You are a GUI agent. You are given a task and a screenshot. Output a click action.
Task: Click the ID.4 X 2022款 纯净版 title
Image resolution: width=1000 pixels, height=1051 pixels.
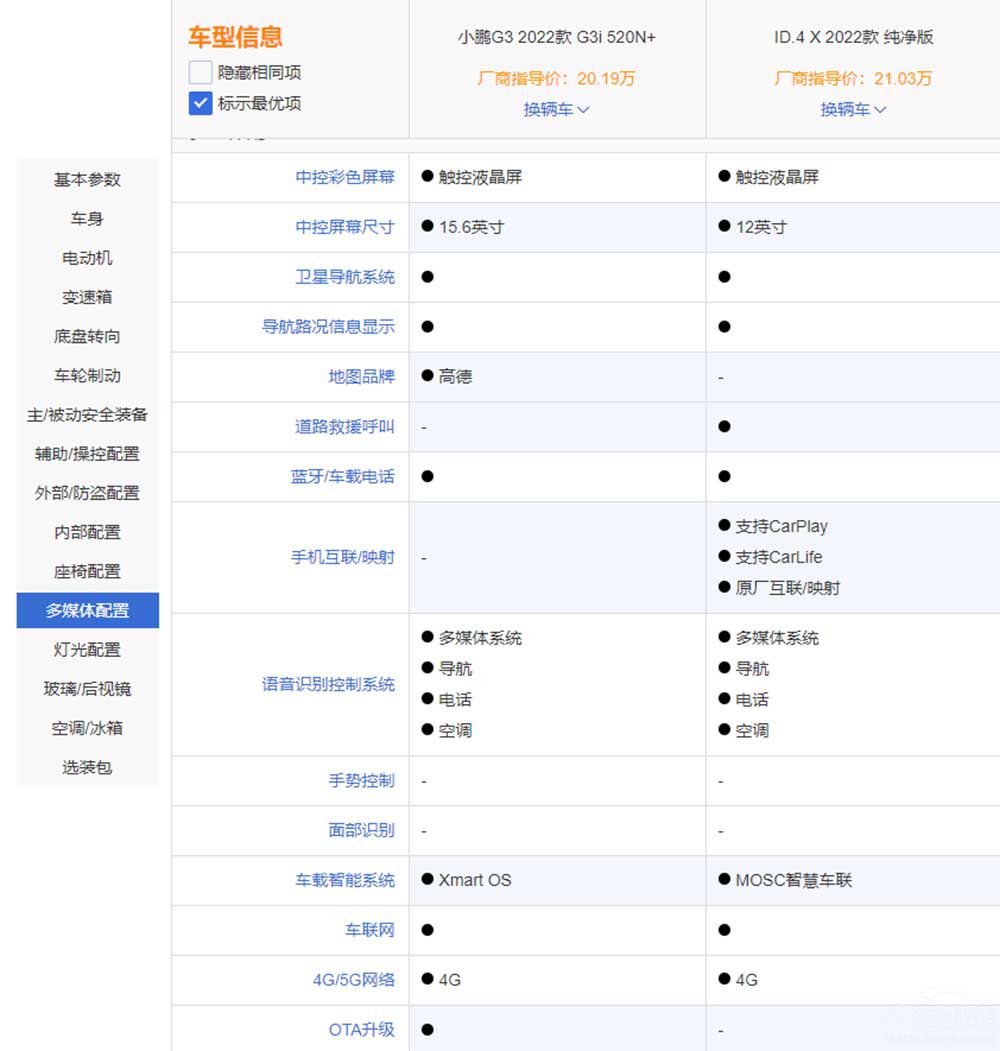(853, 38)
